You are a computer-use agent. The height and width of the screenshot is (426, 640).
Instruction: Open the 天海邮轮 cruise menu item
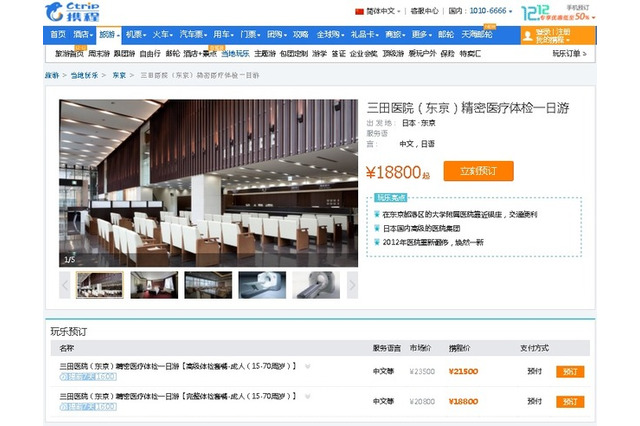tap(477, 35)
